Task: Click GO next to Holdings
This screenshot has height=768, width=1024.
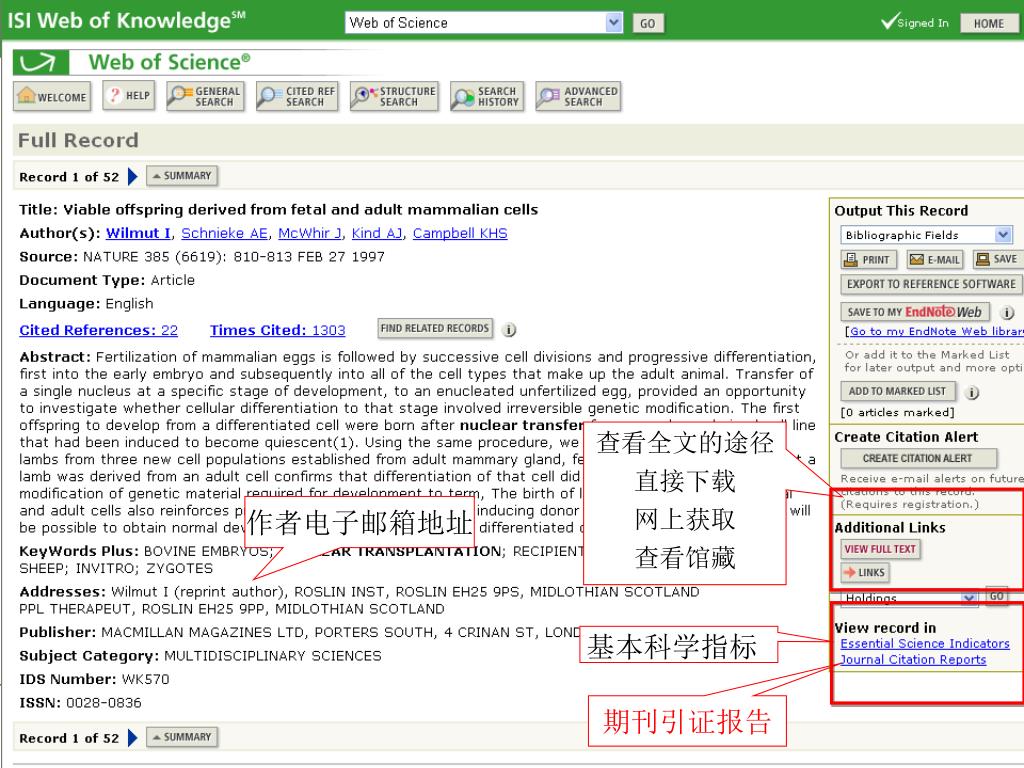Action: (997, 596)
